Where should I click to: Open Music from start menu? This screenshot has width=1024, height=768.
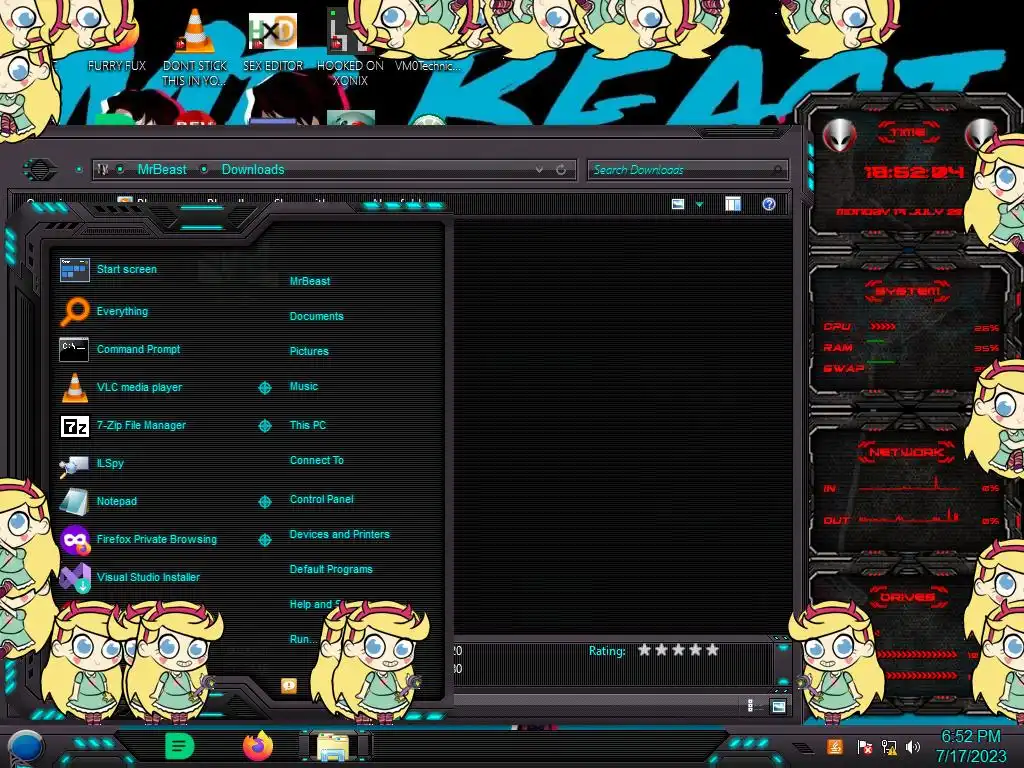tap(304, 386)
